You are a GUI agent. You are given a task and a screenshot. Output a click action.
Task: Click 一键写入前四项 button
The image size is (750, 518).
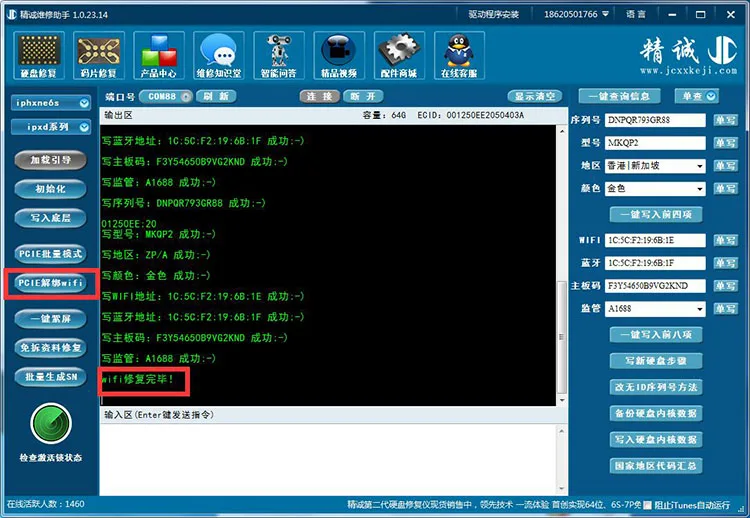pyautogui.click(x=656, y=214)
